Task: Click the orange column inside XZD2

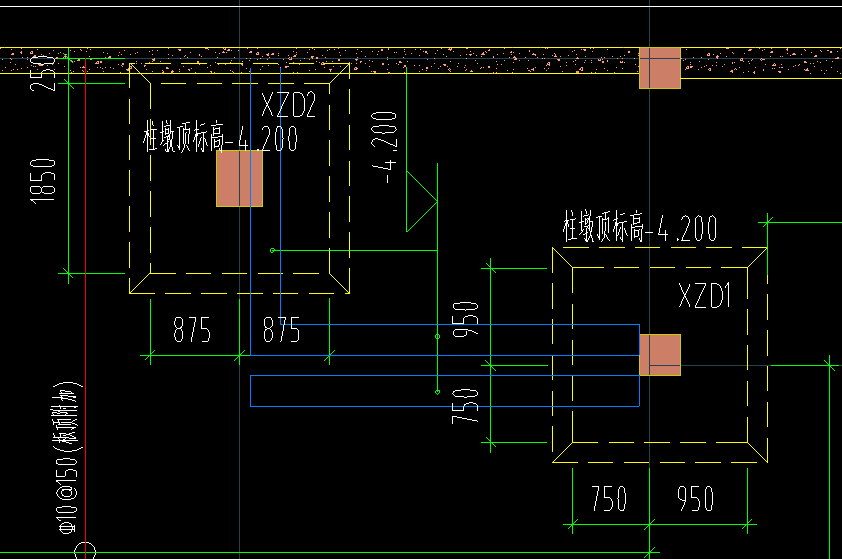Action: (239, 178)
